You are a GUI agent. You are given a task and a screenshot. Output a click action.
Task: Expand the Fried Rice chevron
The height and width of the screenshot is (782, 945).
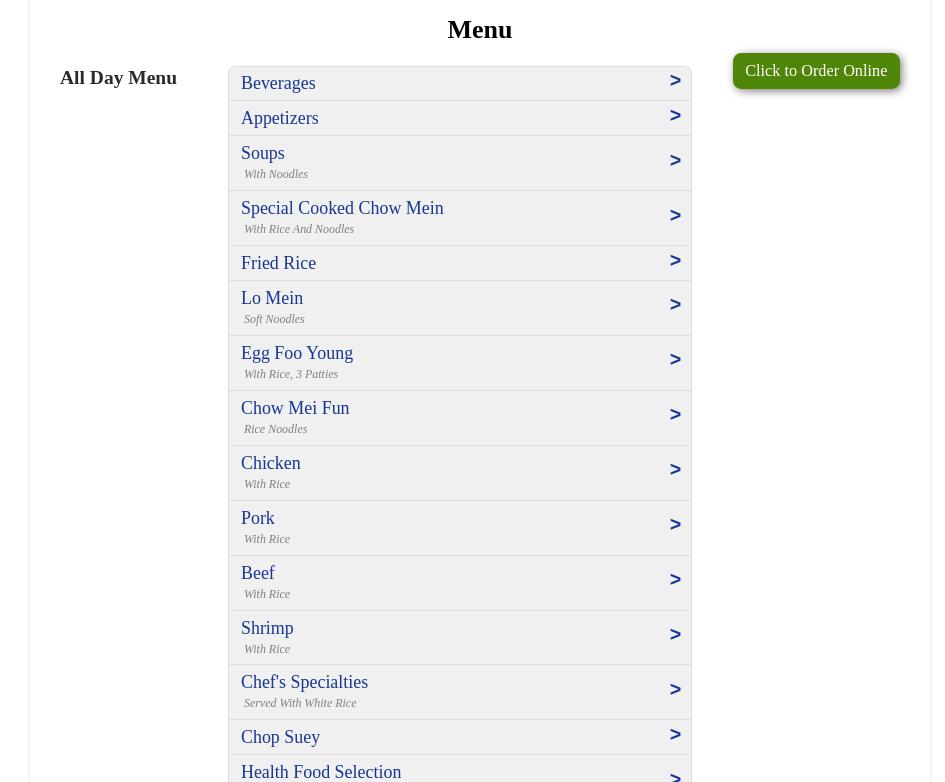pos(675,261)
